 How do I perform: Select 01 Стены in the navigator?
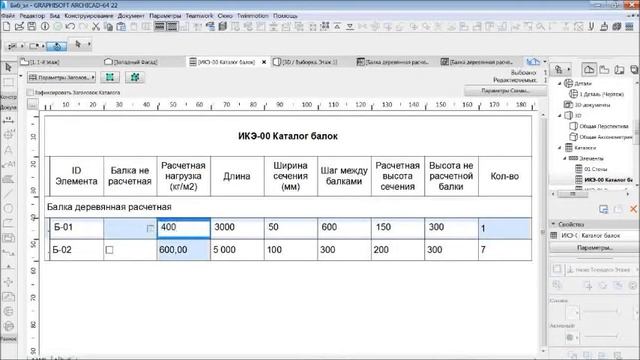(596, 169)
